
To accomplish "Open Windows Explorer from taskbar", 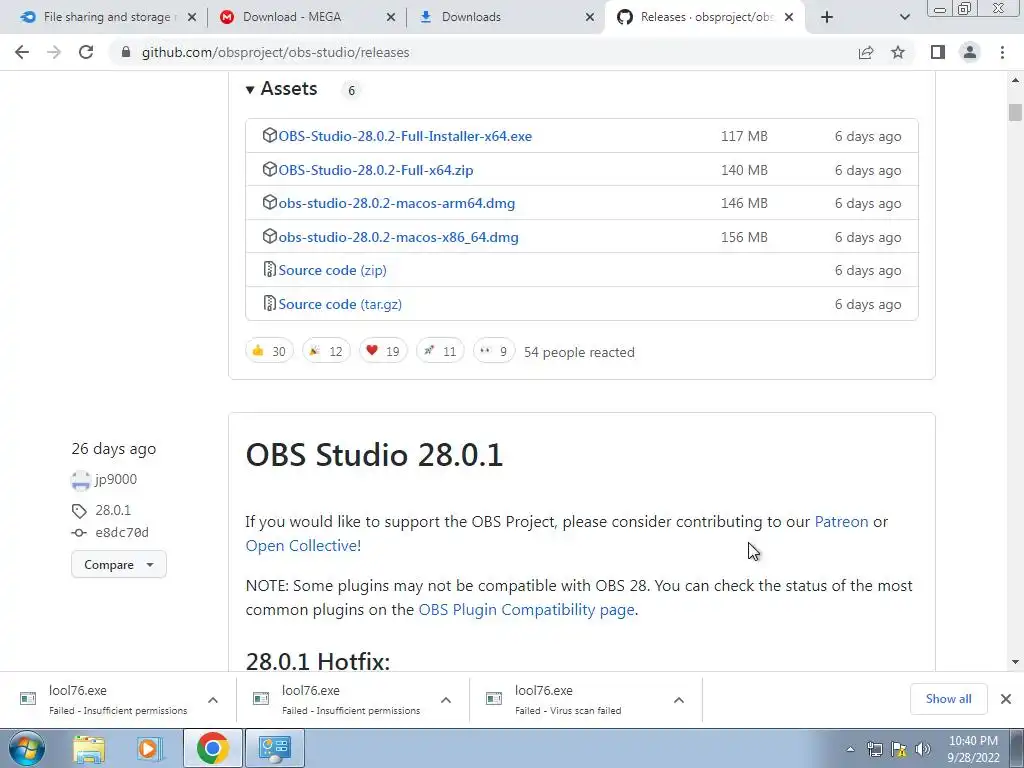I will click(x=89, y=748).
